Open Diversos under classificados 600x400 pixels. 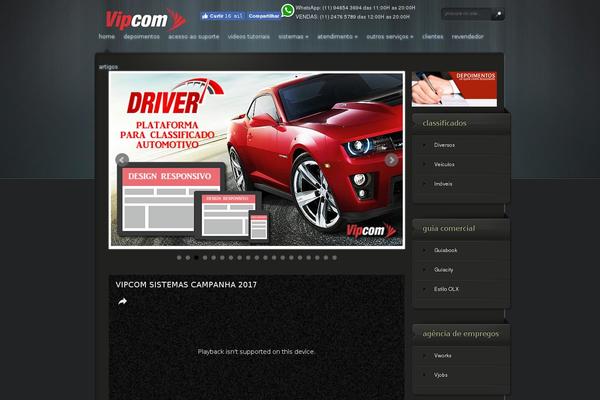[x=444, y=145]
